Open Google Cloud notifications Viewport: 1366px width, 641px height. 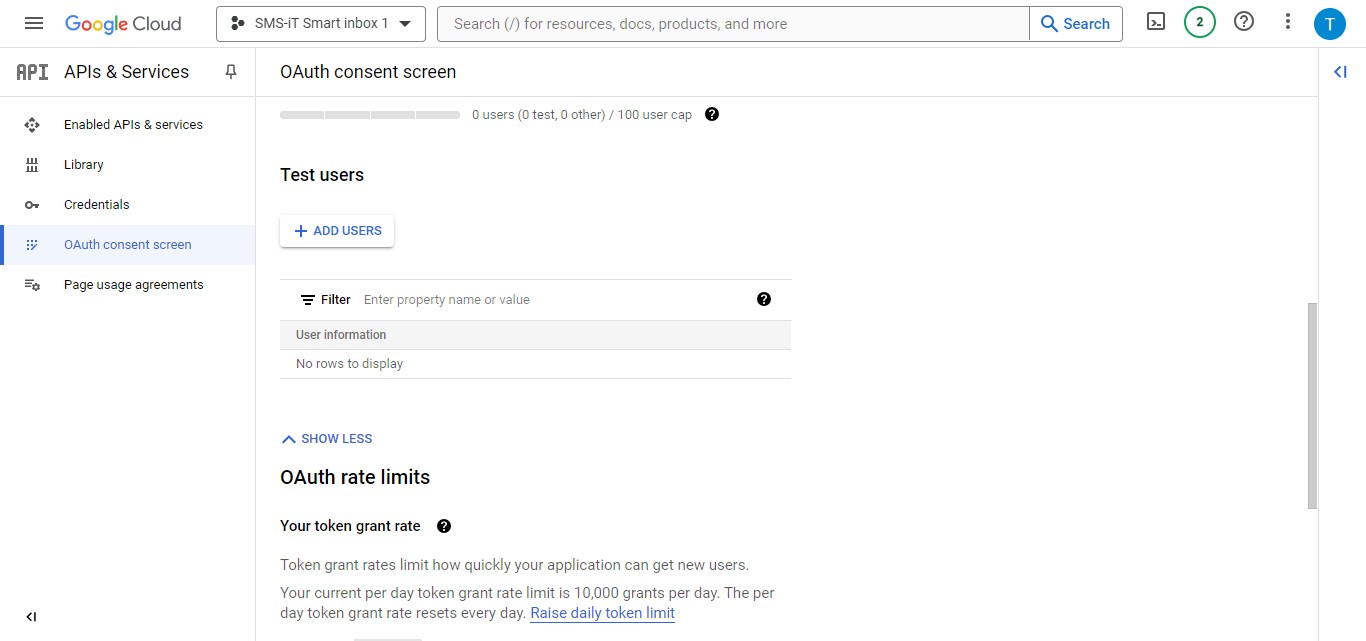point(1199,21)
